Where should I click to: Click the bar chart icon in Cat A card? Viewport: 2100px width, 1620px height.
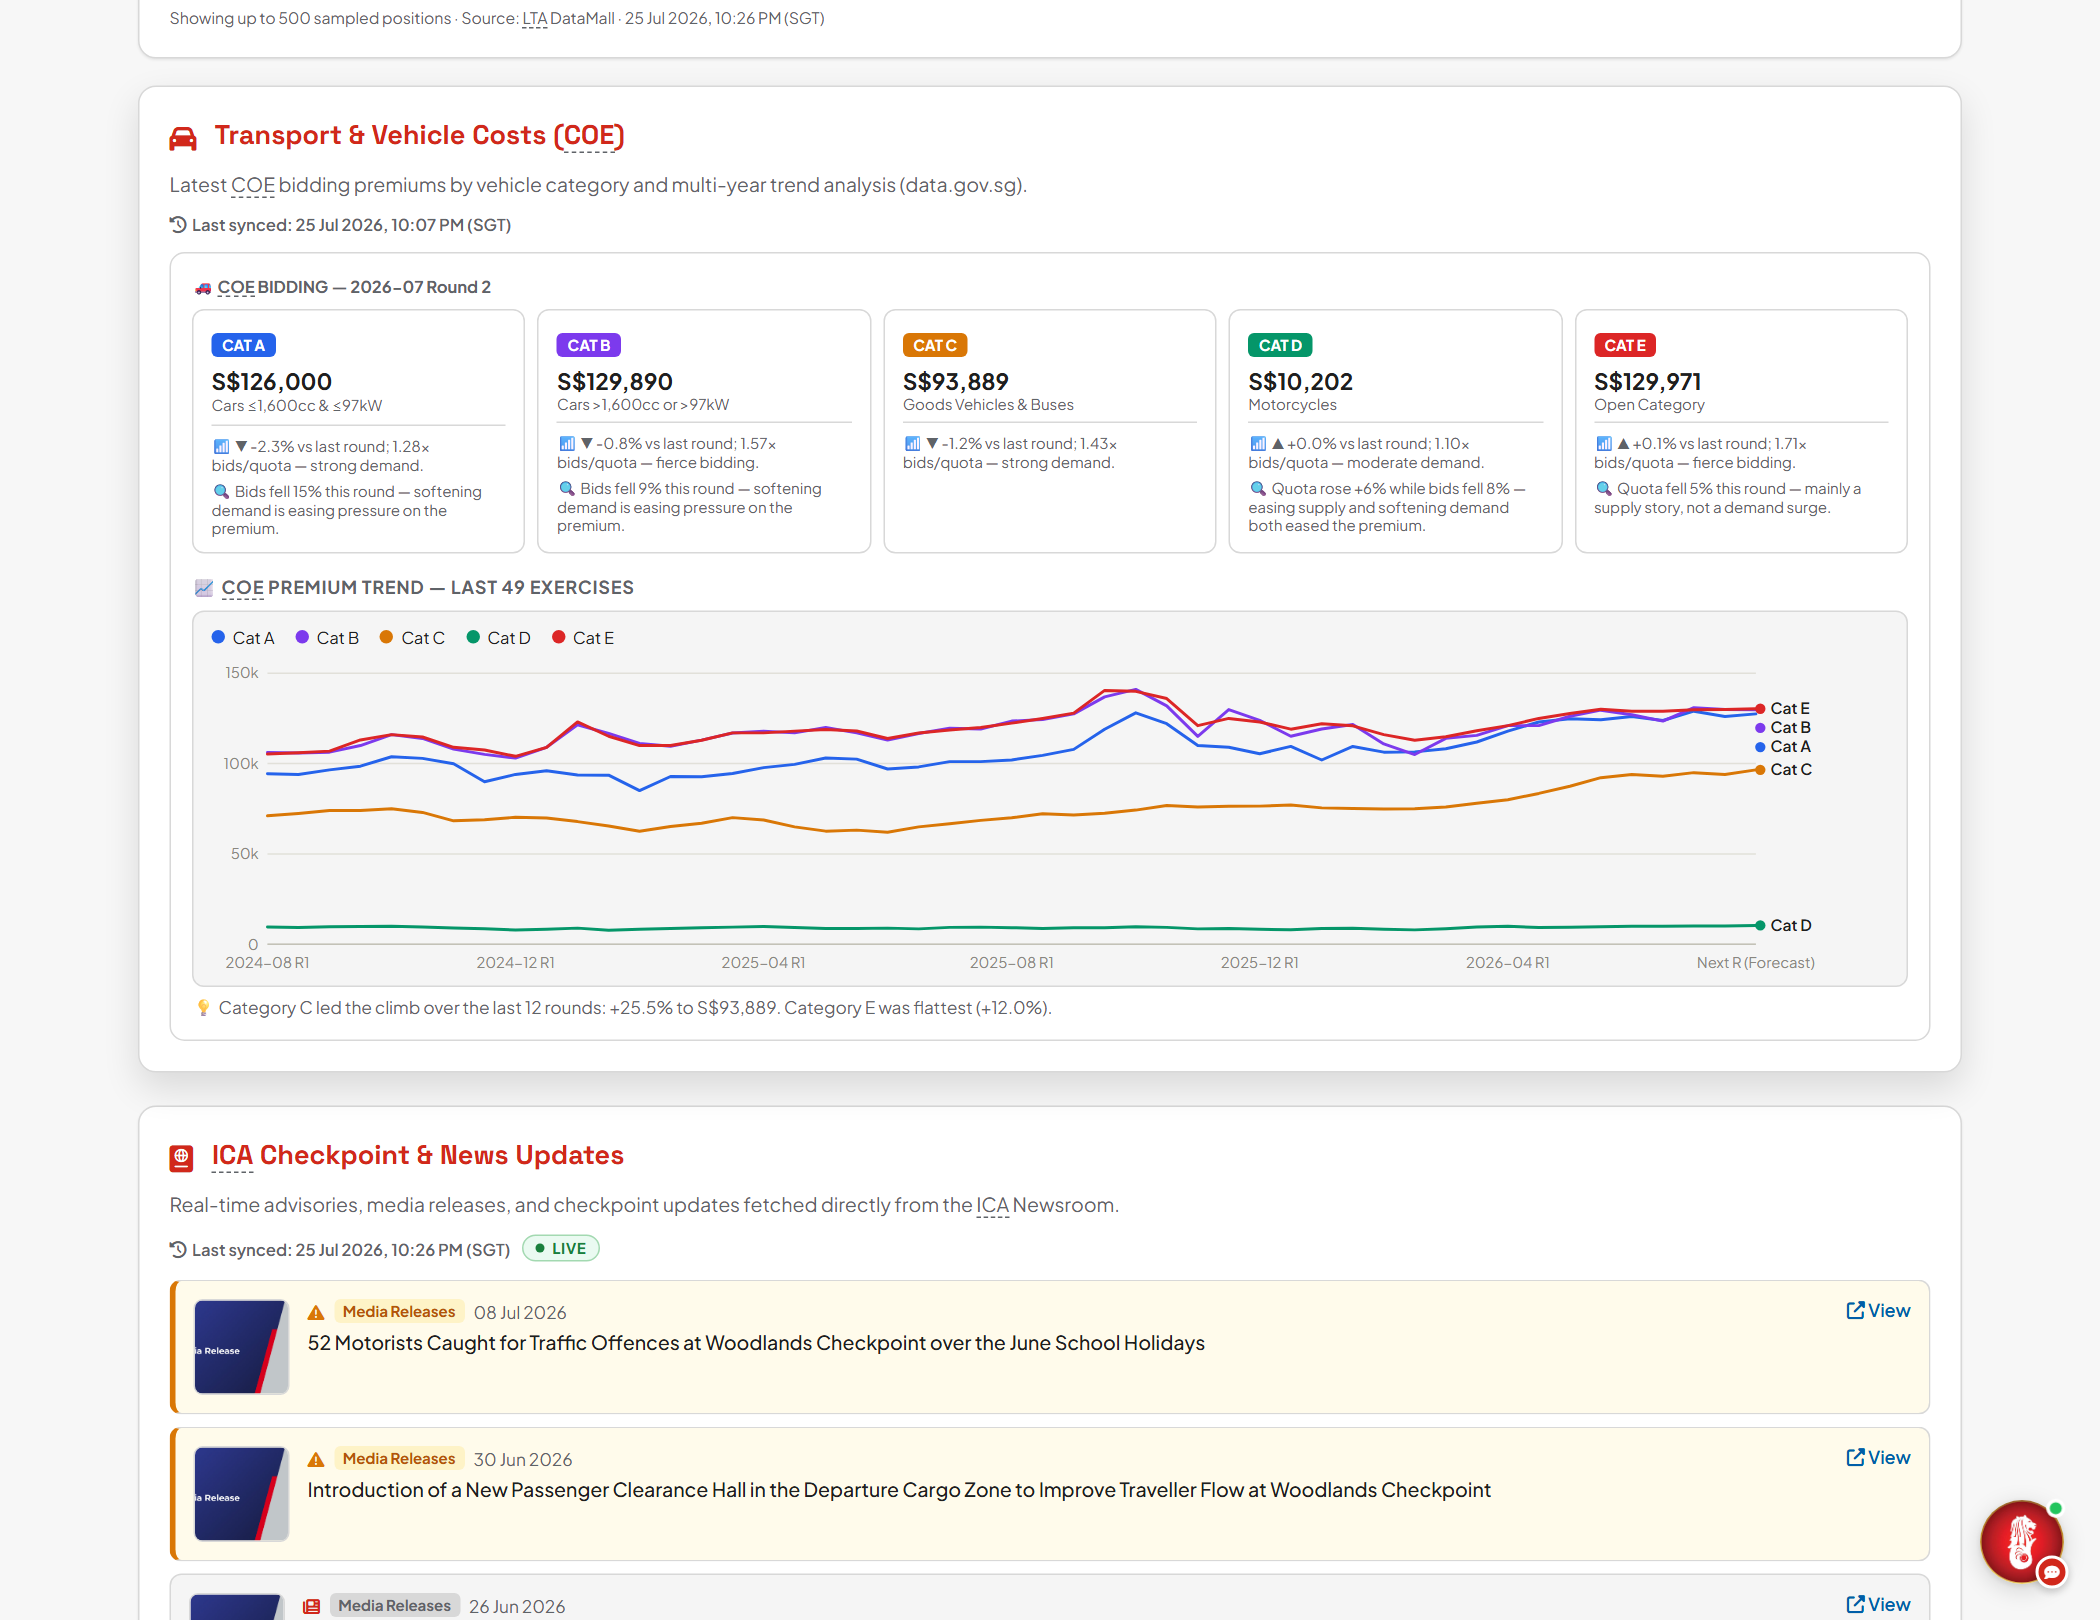click(x=221, y=447)
